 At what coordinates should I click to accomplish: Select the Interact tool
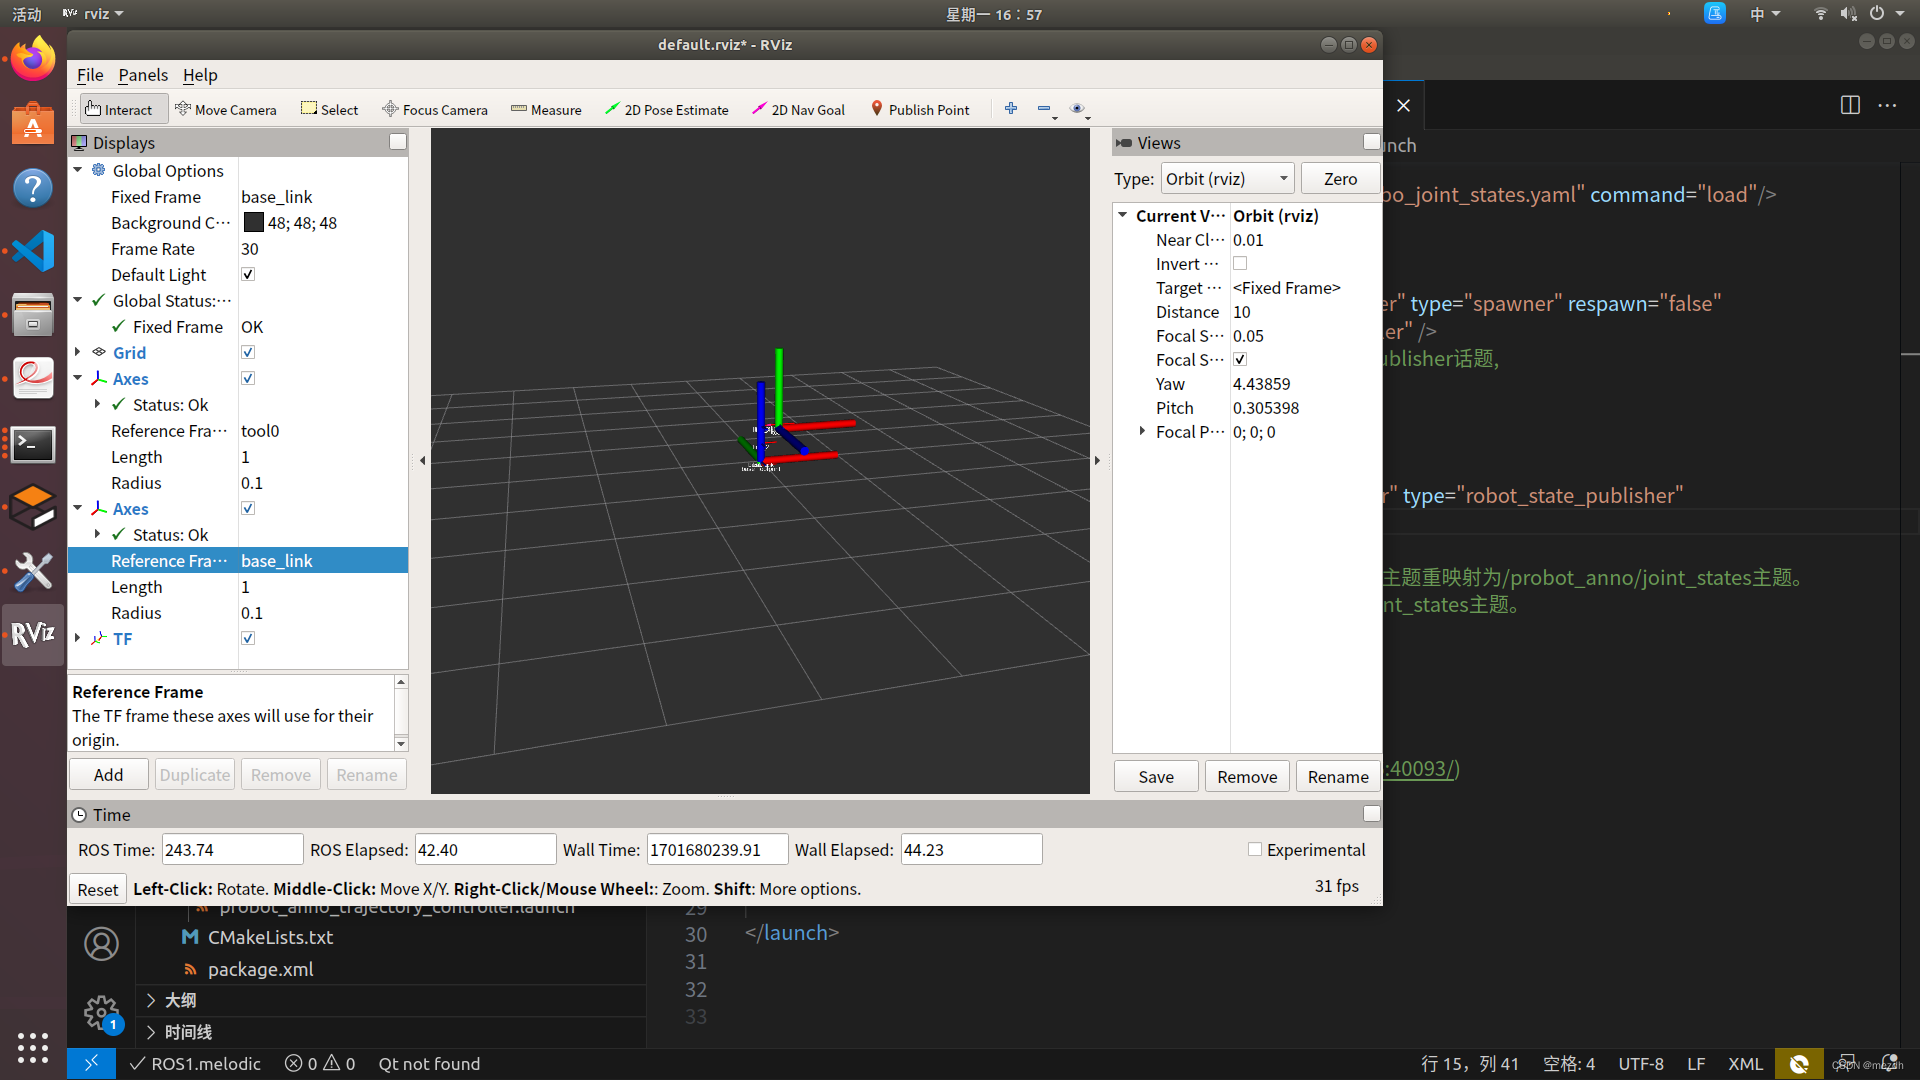tap(119, 110)
